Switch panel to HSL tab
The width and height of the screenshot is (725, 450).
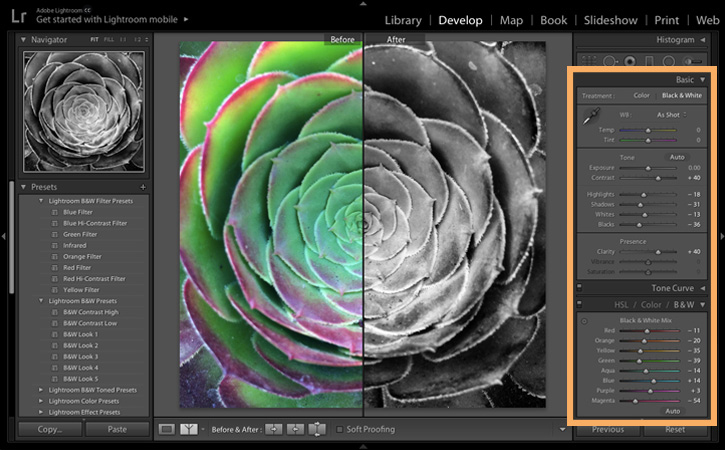tap(621, 305)
